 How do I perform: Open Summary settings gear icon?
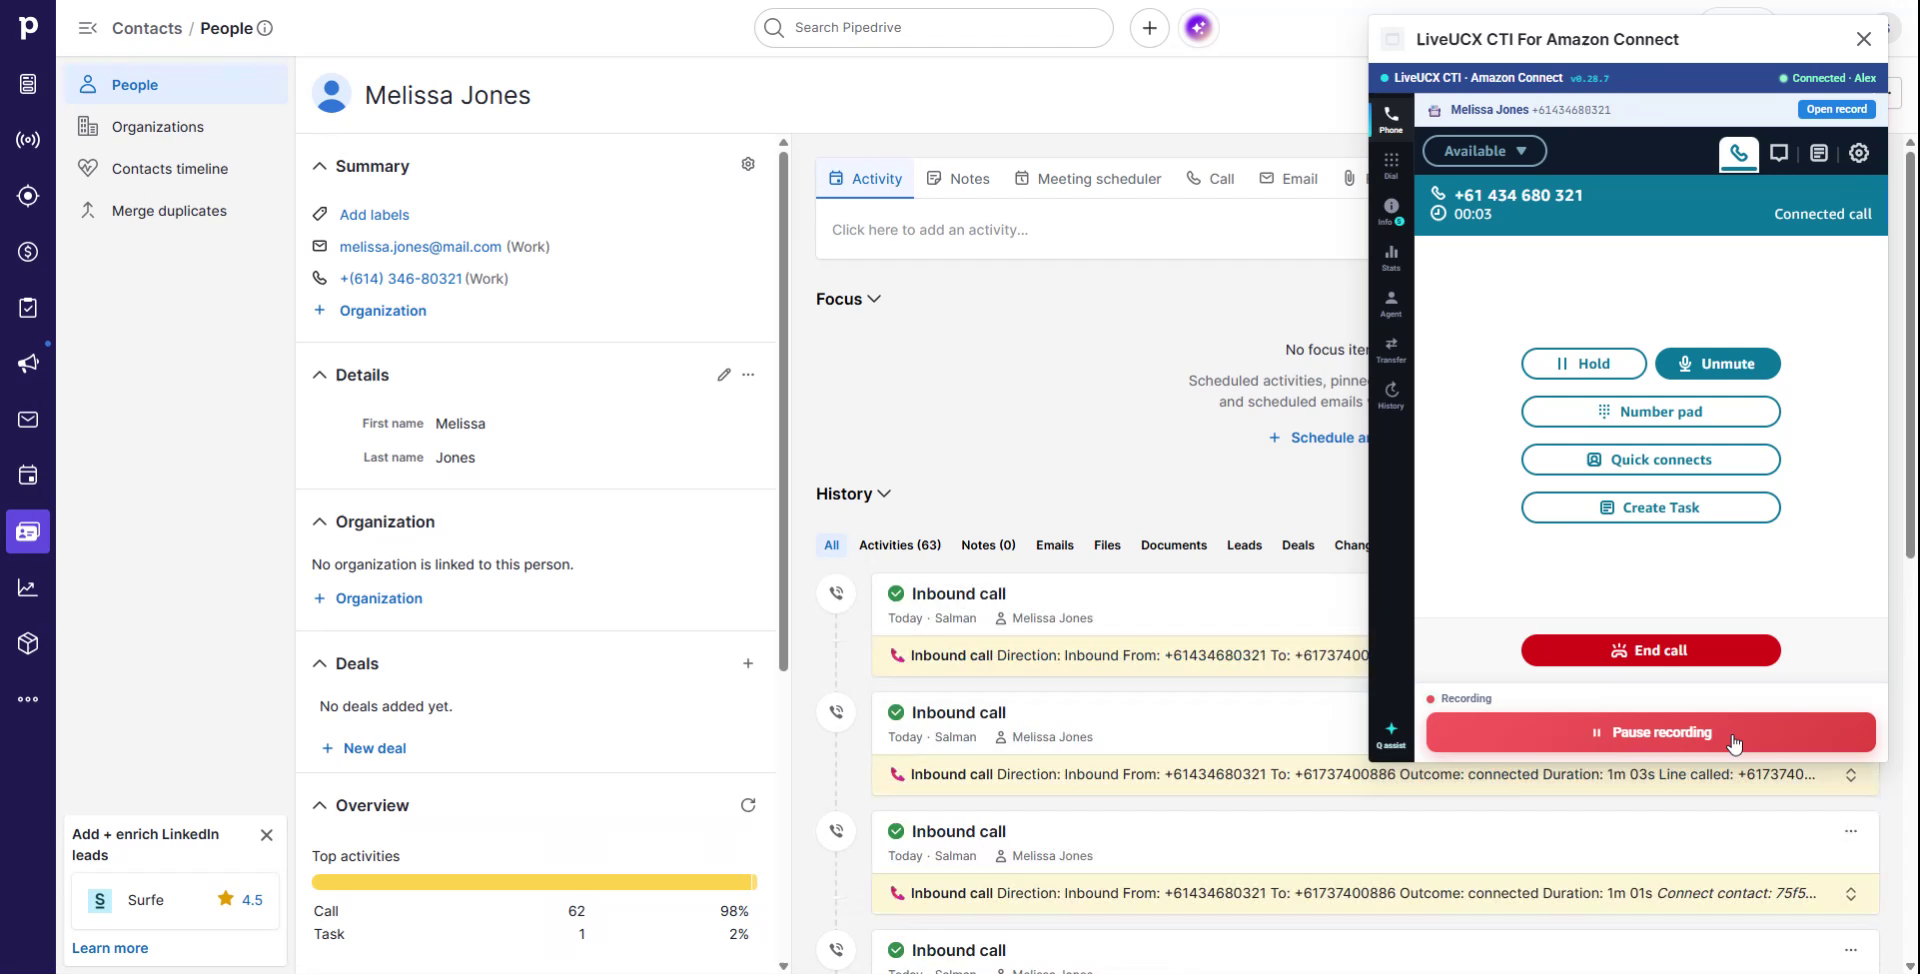pos(748,164)
